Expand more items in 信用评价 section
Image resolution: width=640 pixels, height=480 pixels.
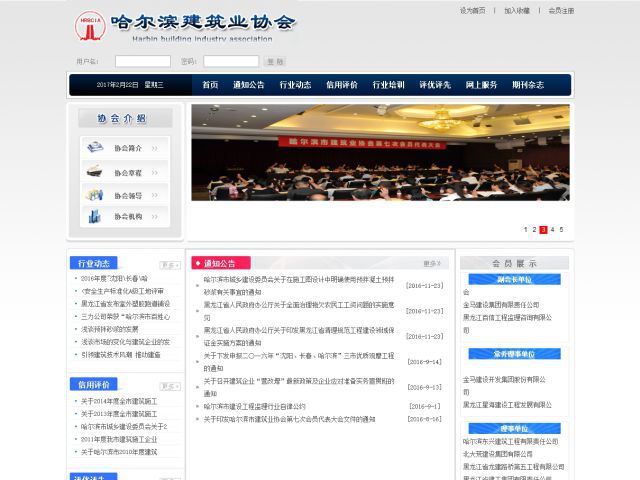168,385
